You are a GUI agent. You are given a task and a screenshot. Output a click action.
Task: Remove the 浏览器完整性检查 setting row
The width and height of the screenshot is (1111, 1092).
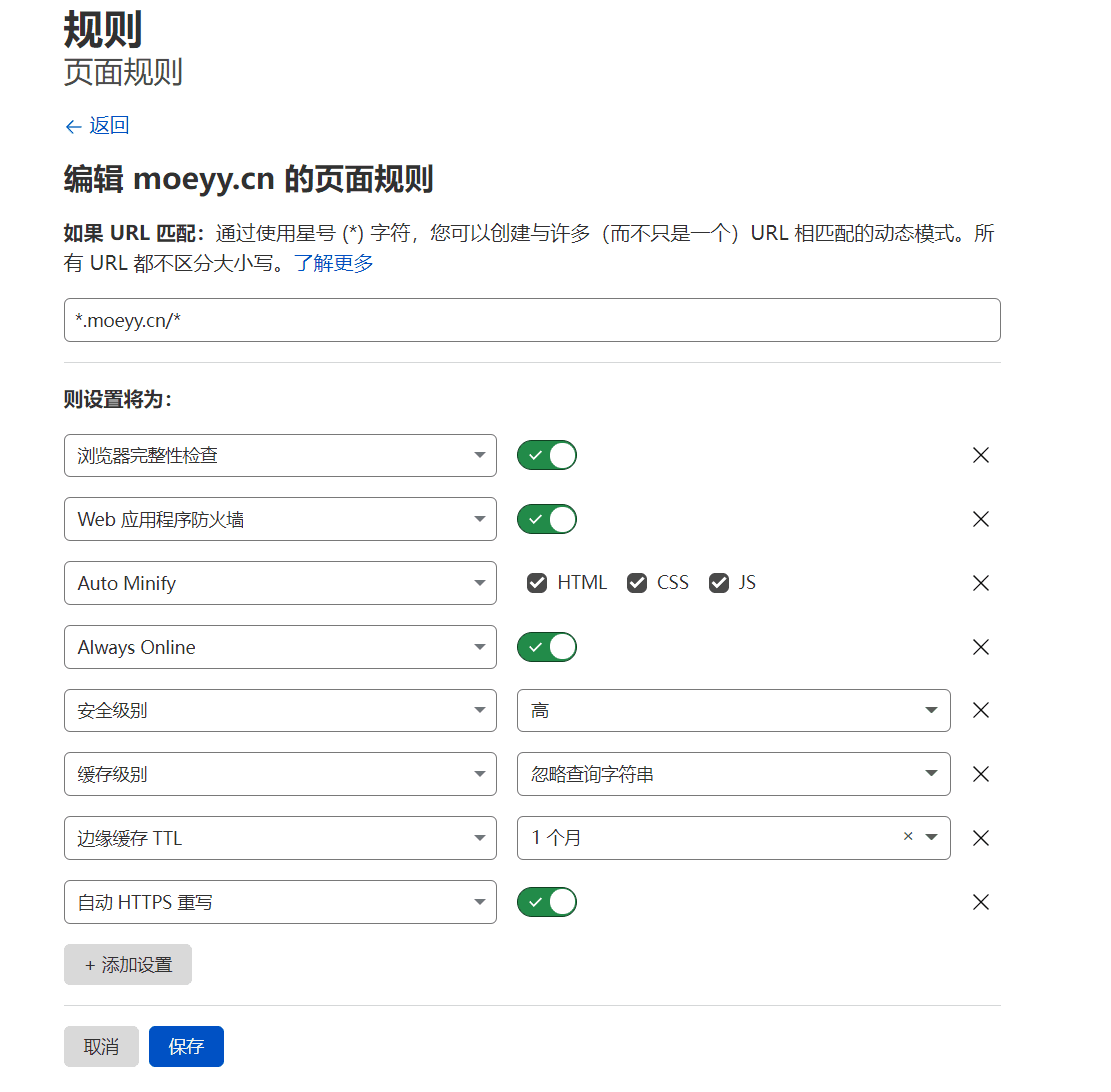pyautogui.click(x=980, y=456)
